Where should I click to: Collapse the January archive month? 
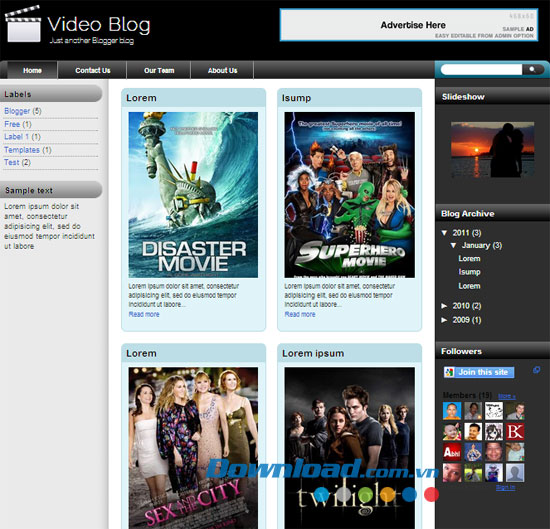coord(453,245)
